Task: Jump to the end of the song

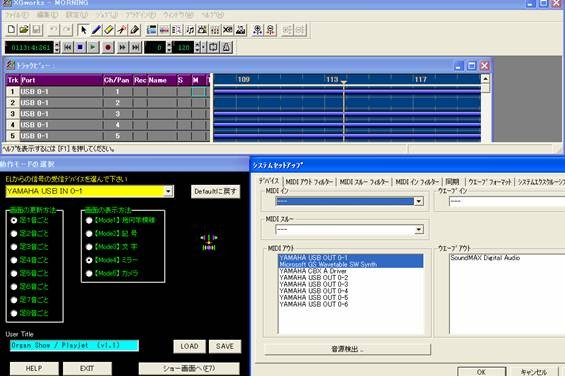Action: [135, 47]
